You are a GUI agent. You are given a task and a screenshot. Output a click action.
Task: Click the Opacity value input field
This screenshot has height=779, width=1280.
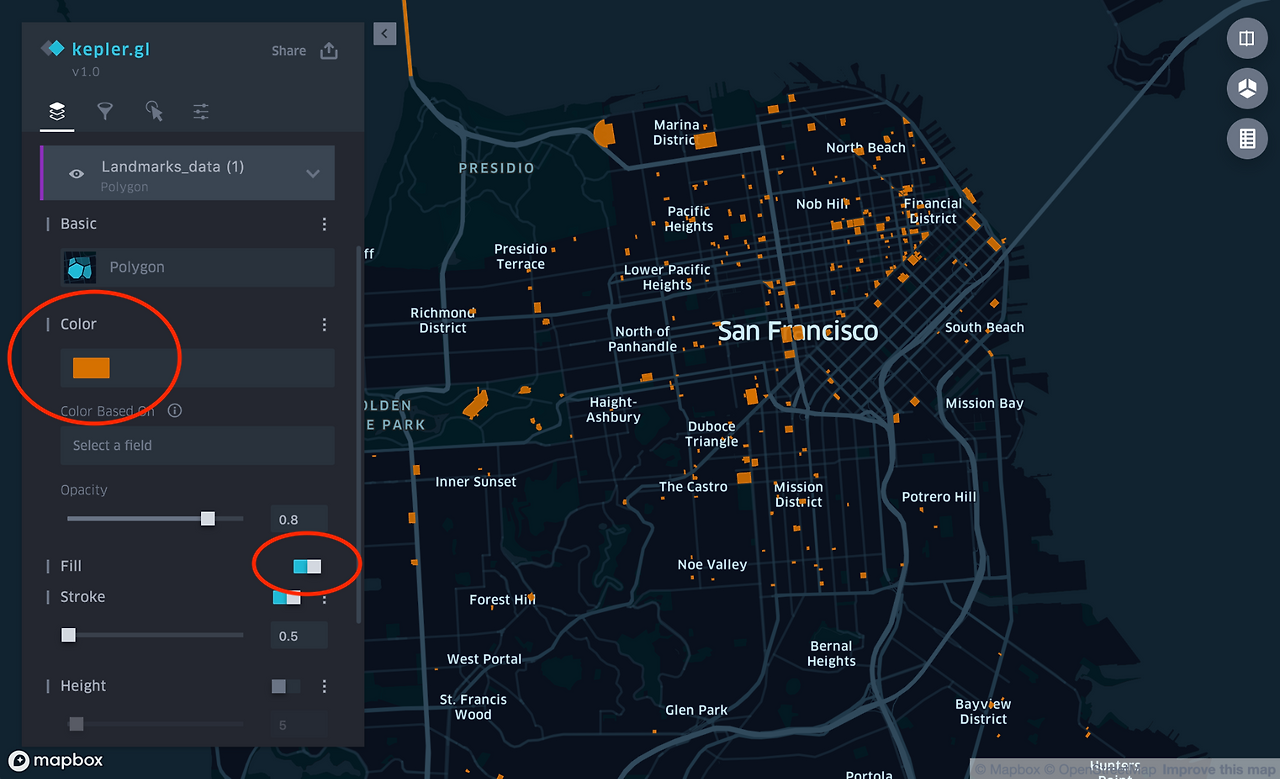point(298,519)
